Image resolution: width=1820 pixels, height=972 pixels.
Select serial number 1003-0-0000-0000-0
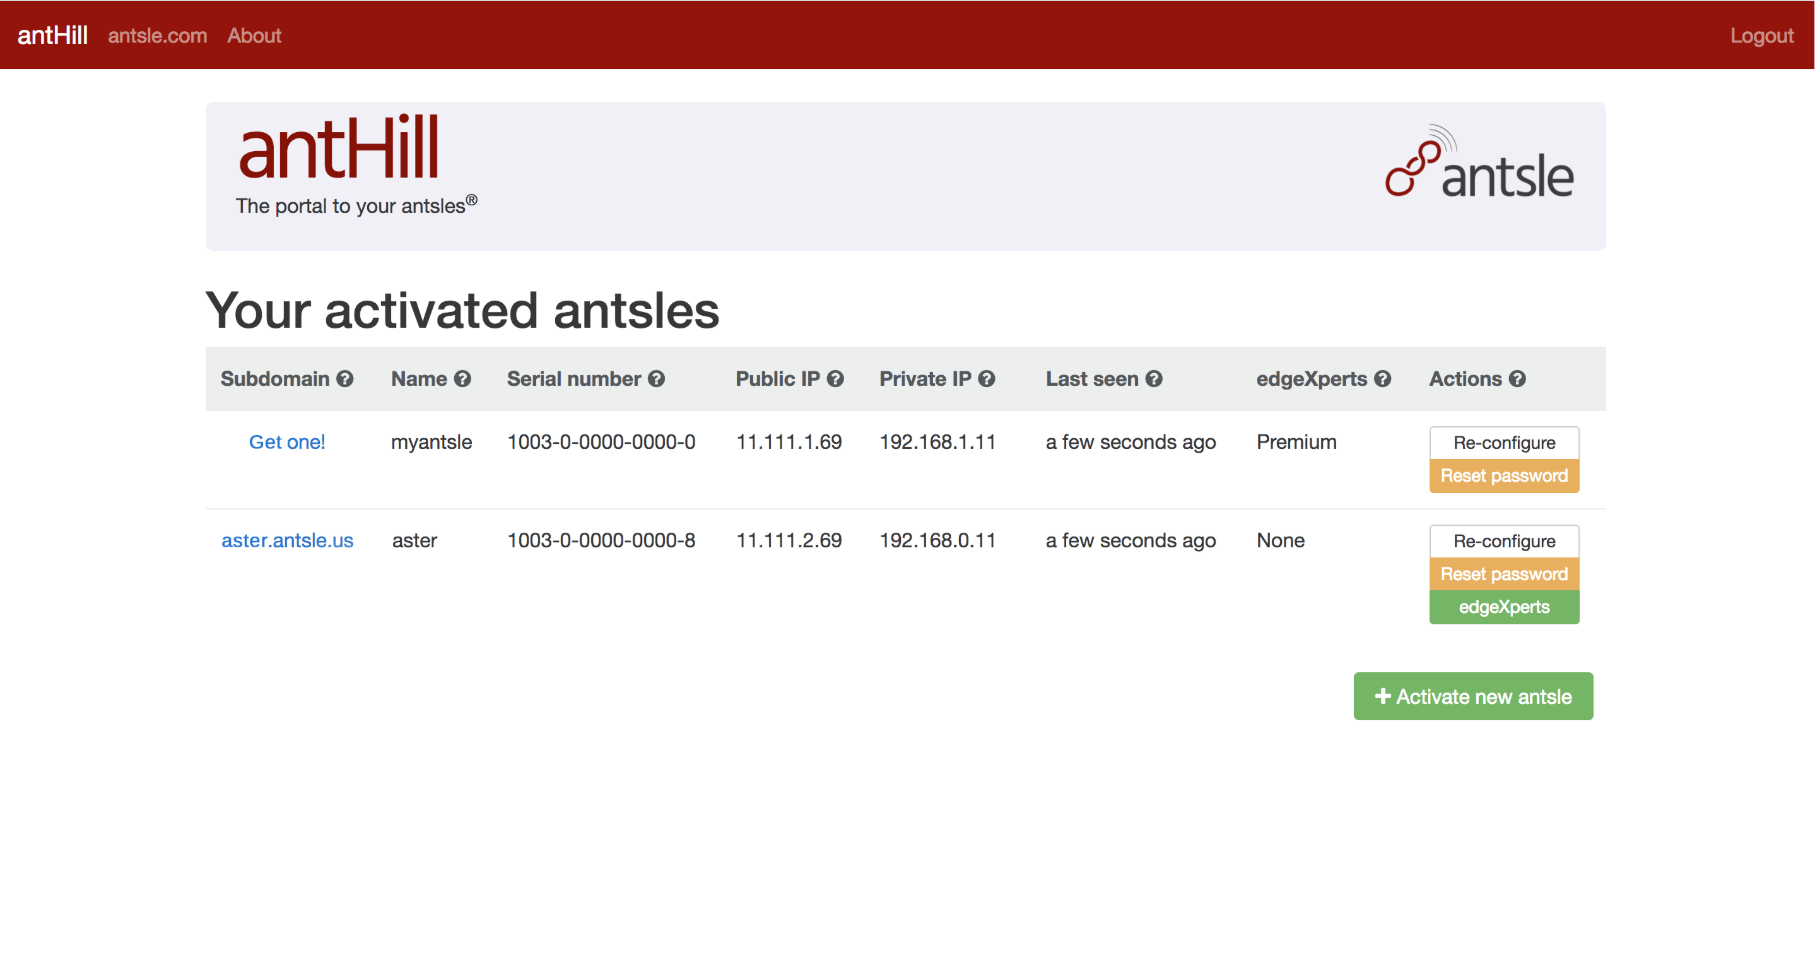(601, 442)
